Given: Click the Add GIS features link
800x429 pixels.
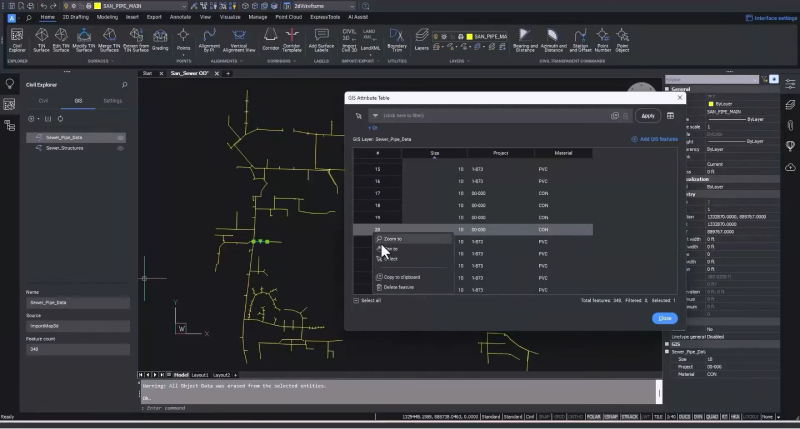Looking at the screenshot, I should point(655,139).
